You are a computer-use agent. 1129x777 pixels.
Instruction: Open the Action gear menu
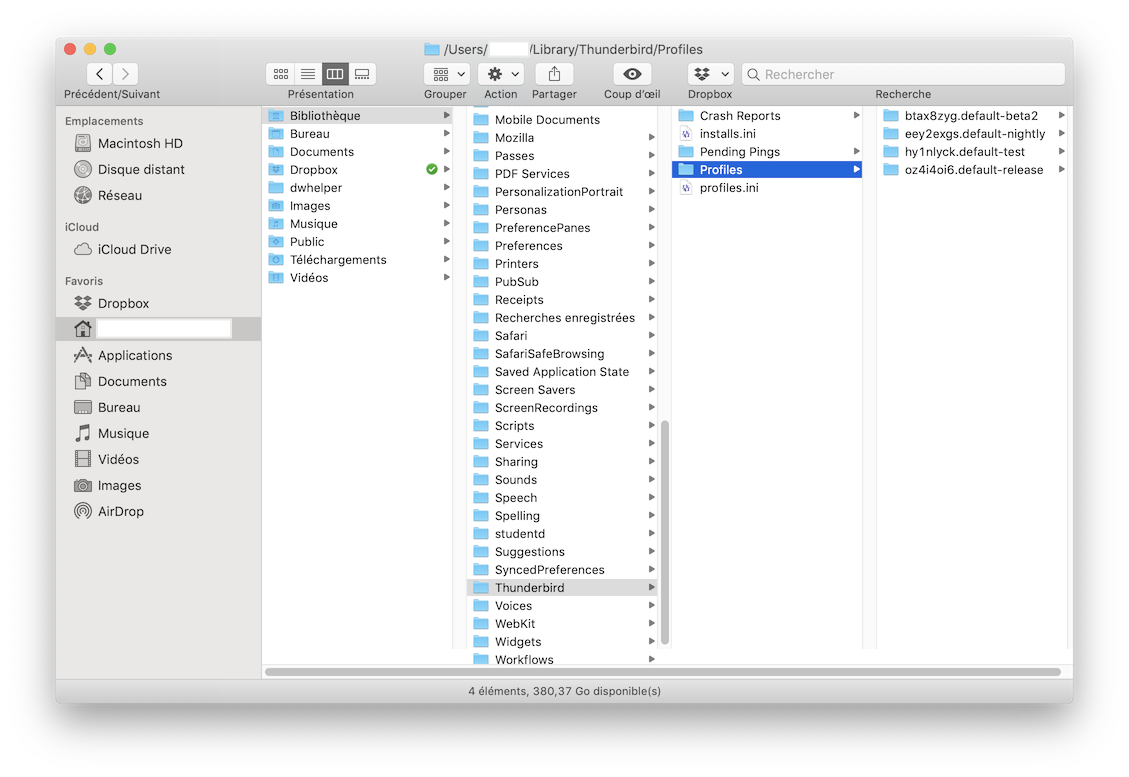pos(501,73)
